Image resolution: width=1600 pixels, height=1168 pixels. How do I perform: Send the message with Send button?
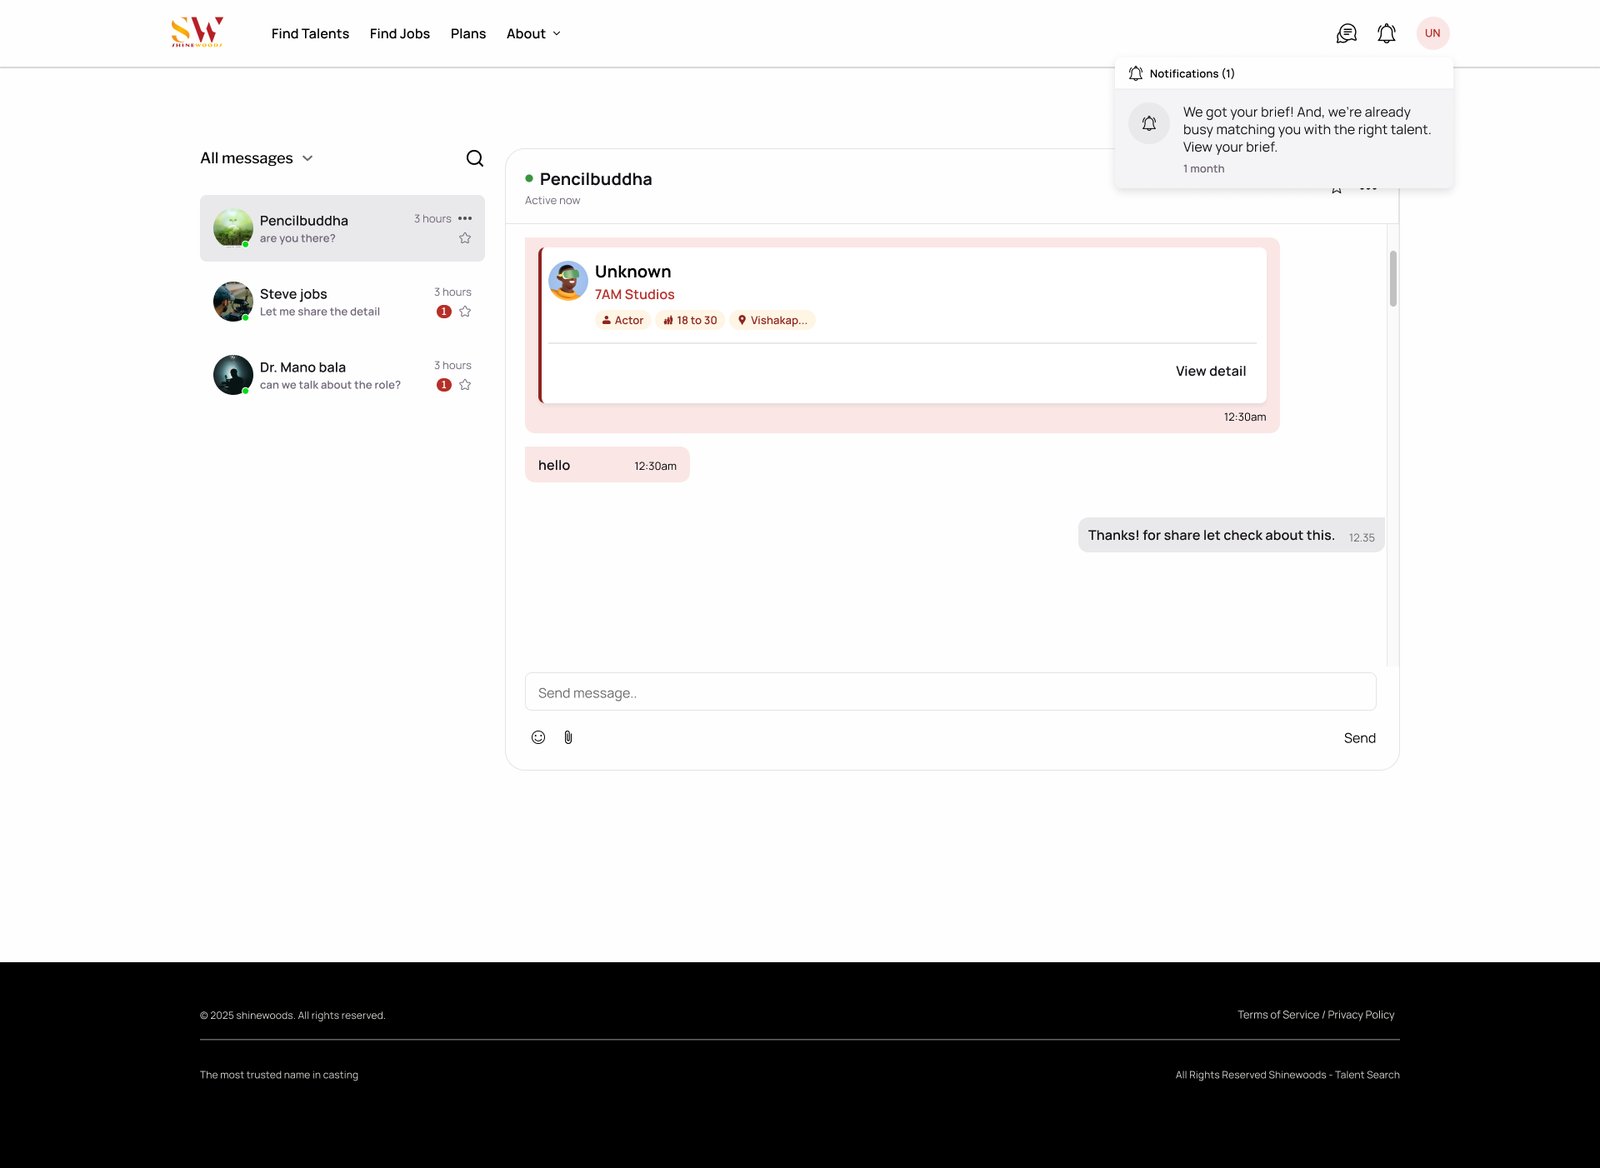pyautogui.click(x=1359, y=738)
